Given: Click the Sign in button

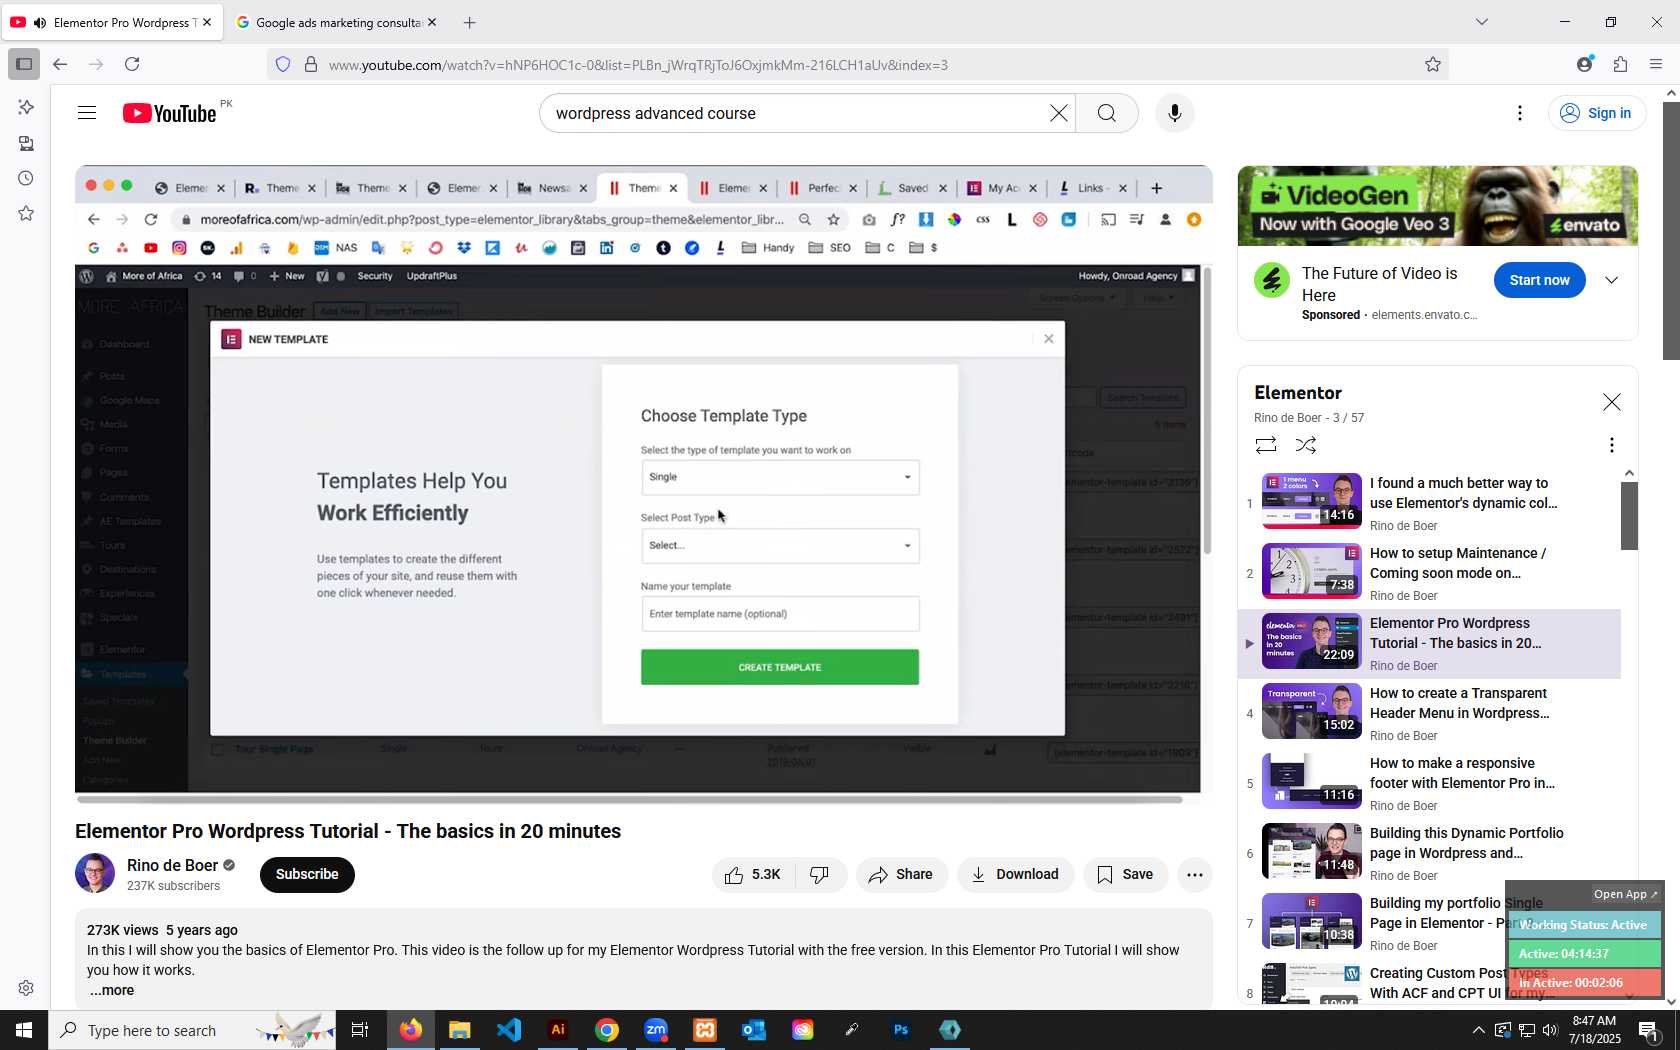Looking at the screenshot, I should coord(1595,113).
